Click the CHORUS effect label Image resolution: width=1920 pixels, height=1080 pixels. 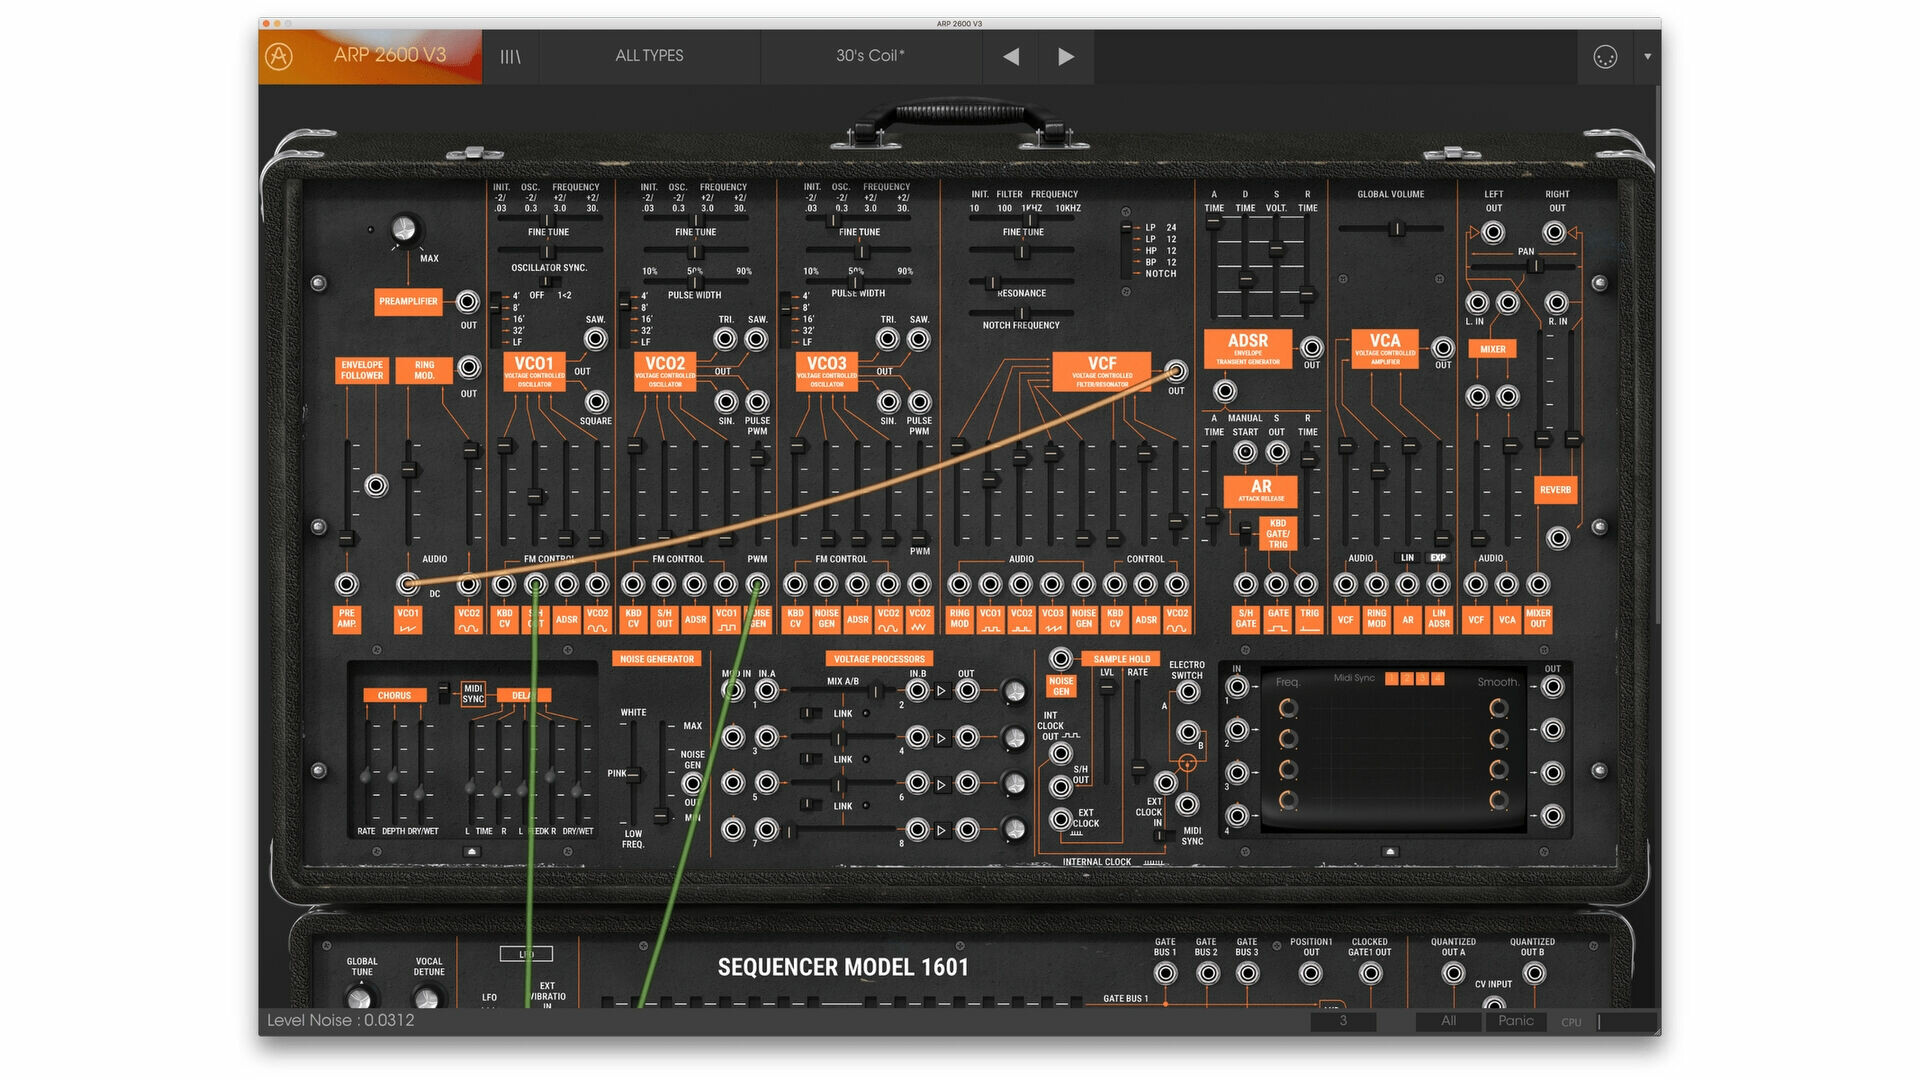(394, 695)
